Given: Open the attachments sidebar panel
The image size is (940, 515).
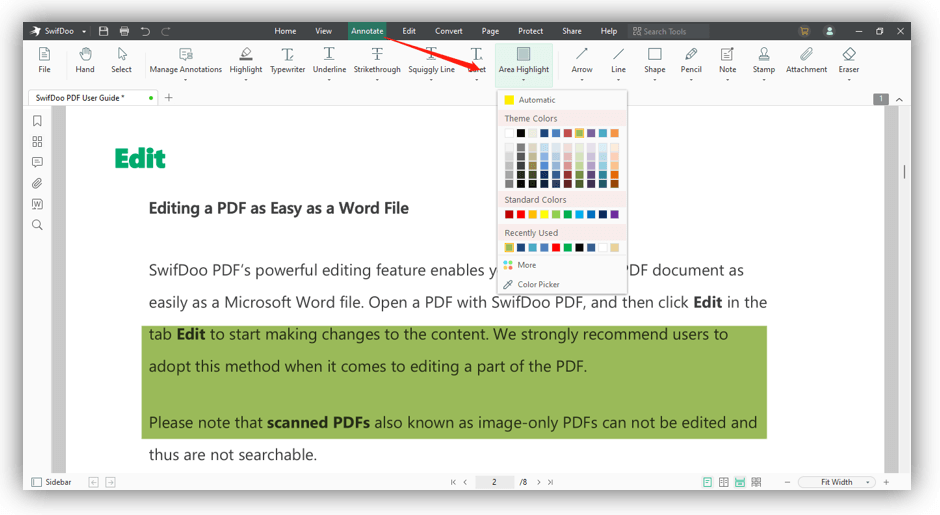Looking at the screenshot, I should [x=37, y=183].
